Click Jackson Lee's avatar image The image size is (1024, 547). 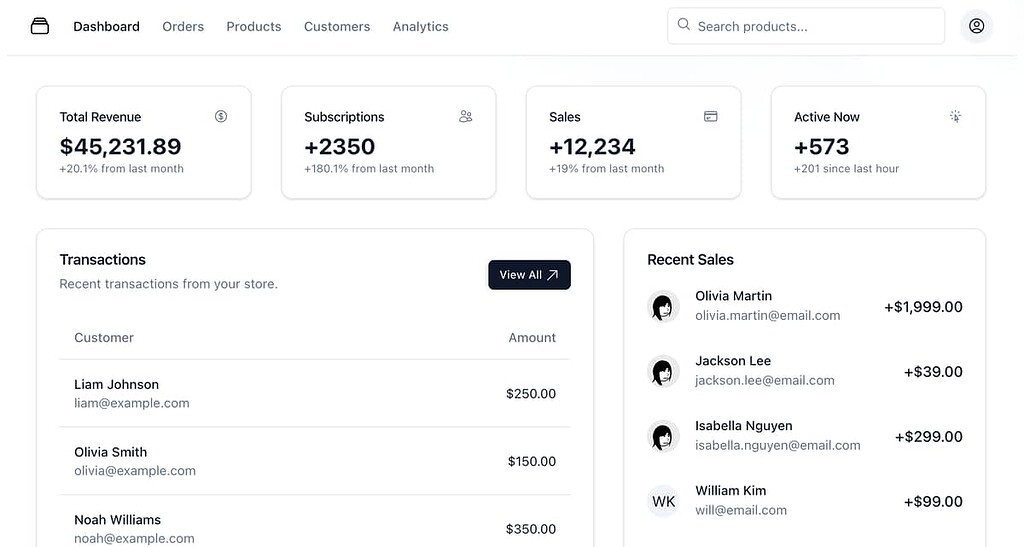663,371
